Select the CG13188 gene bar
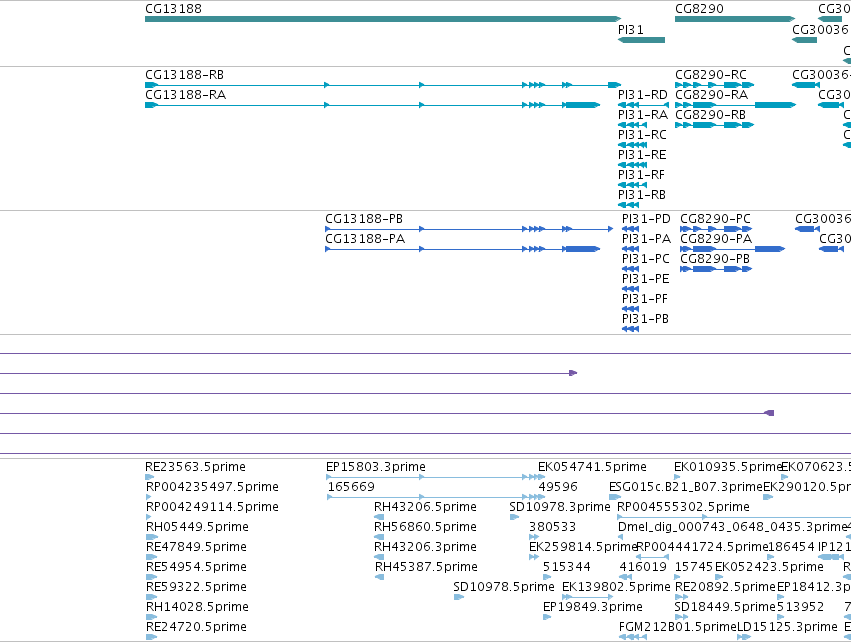 [383, 19]
